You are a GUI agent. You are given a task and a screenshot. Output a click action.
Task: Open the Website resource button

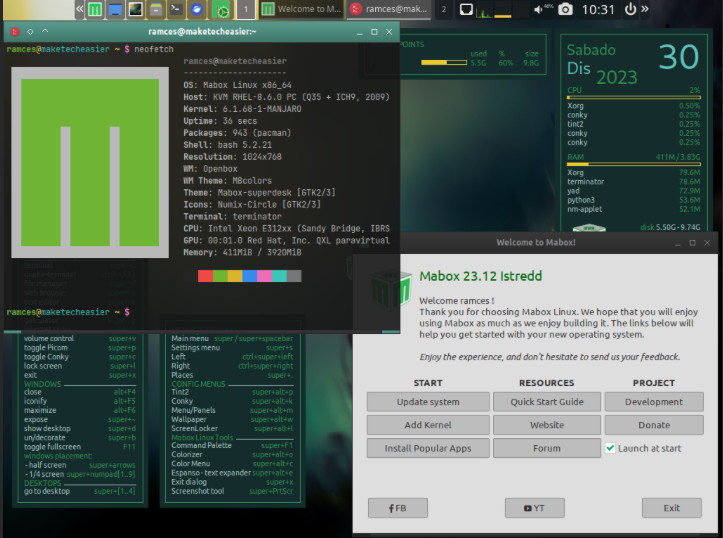coord(547,425)
